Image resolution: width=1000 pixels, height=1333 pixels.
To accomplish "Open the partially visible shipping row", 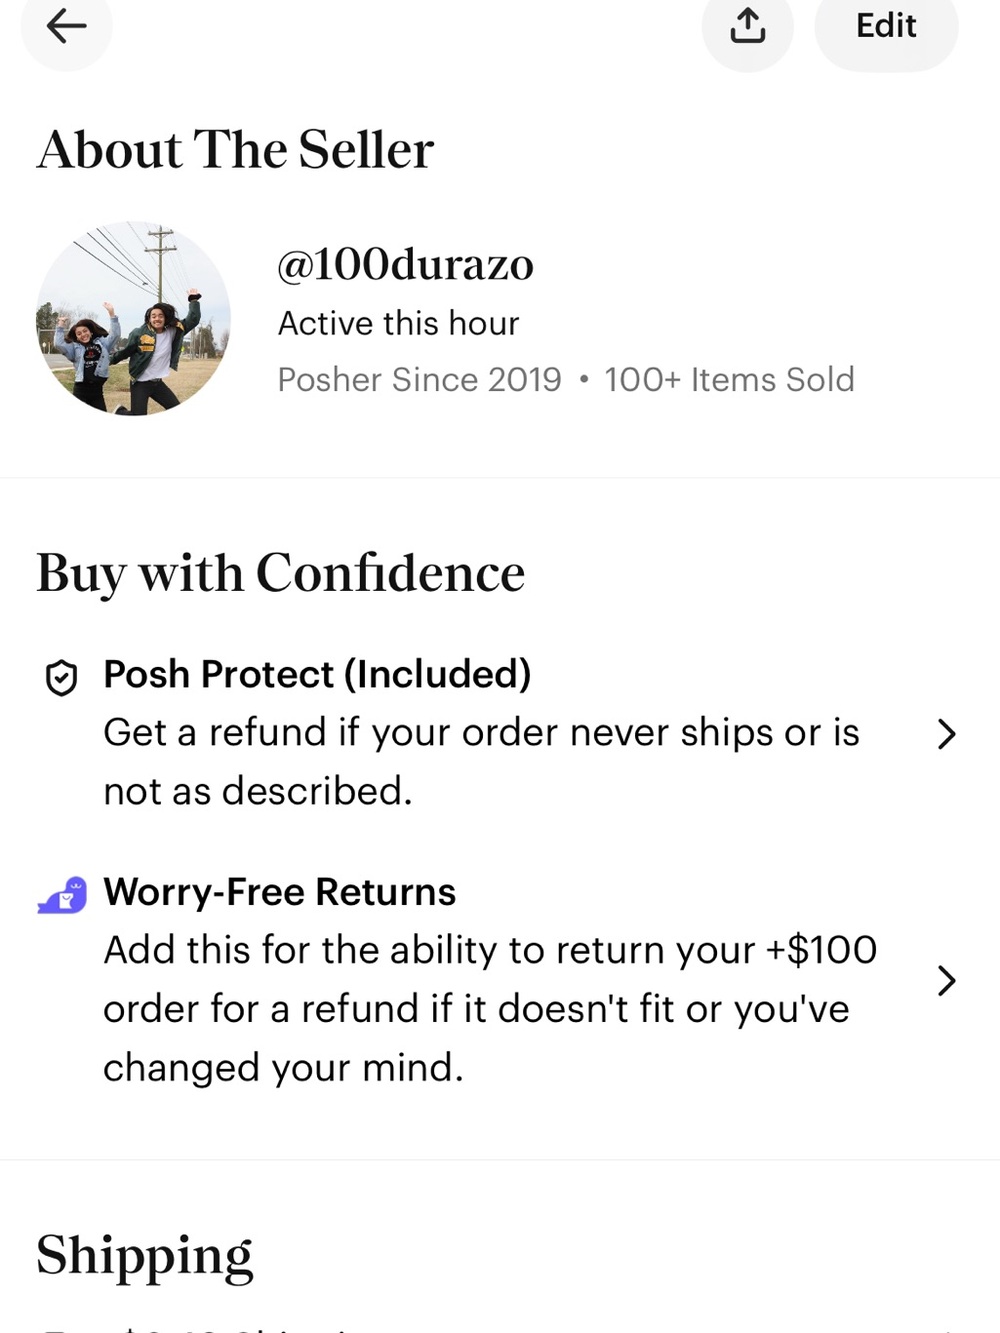I will (500, 1327).
